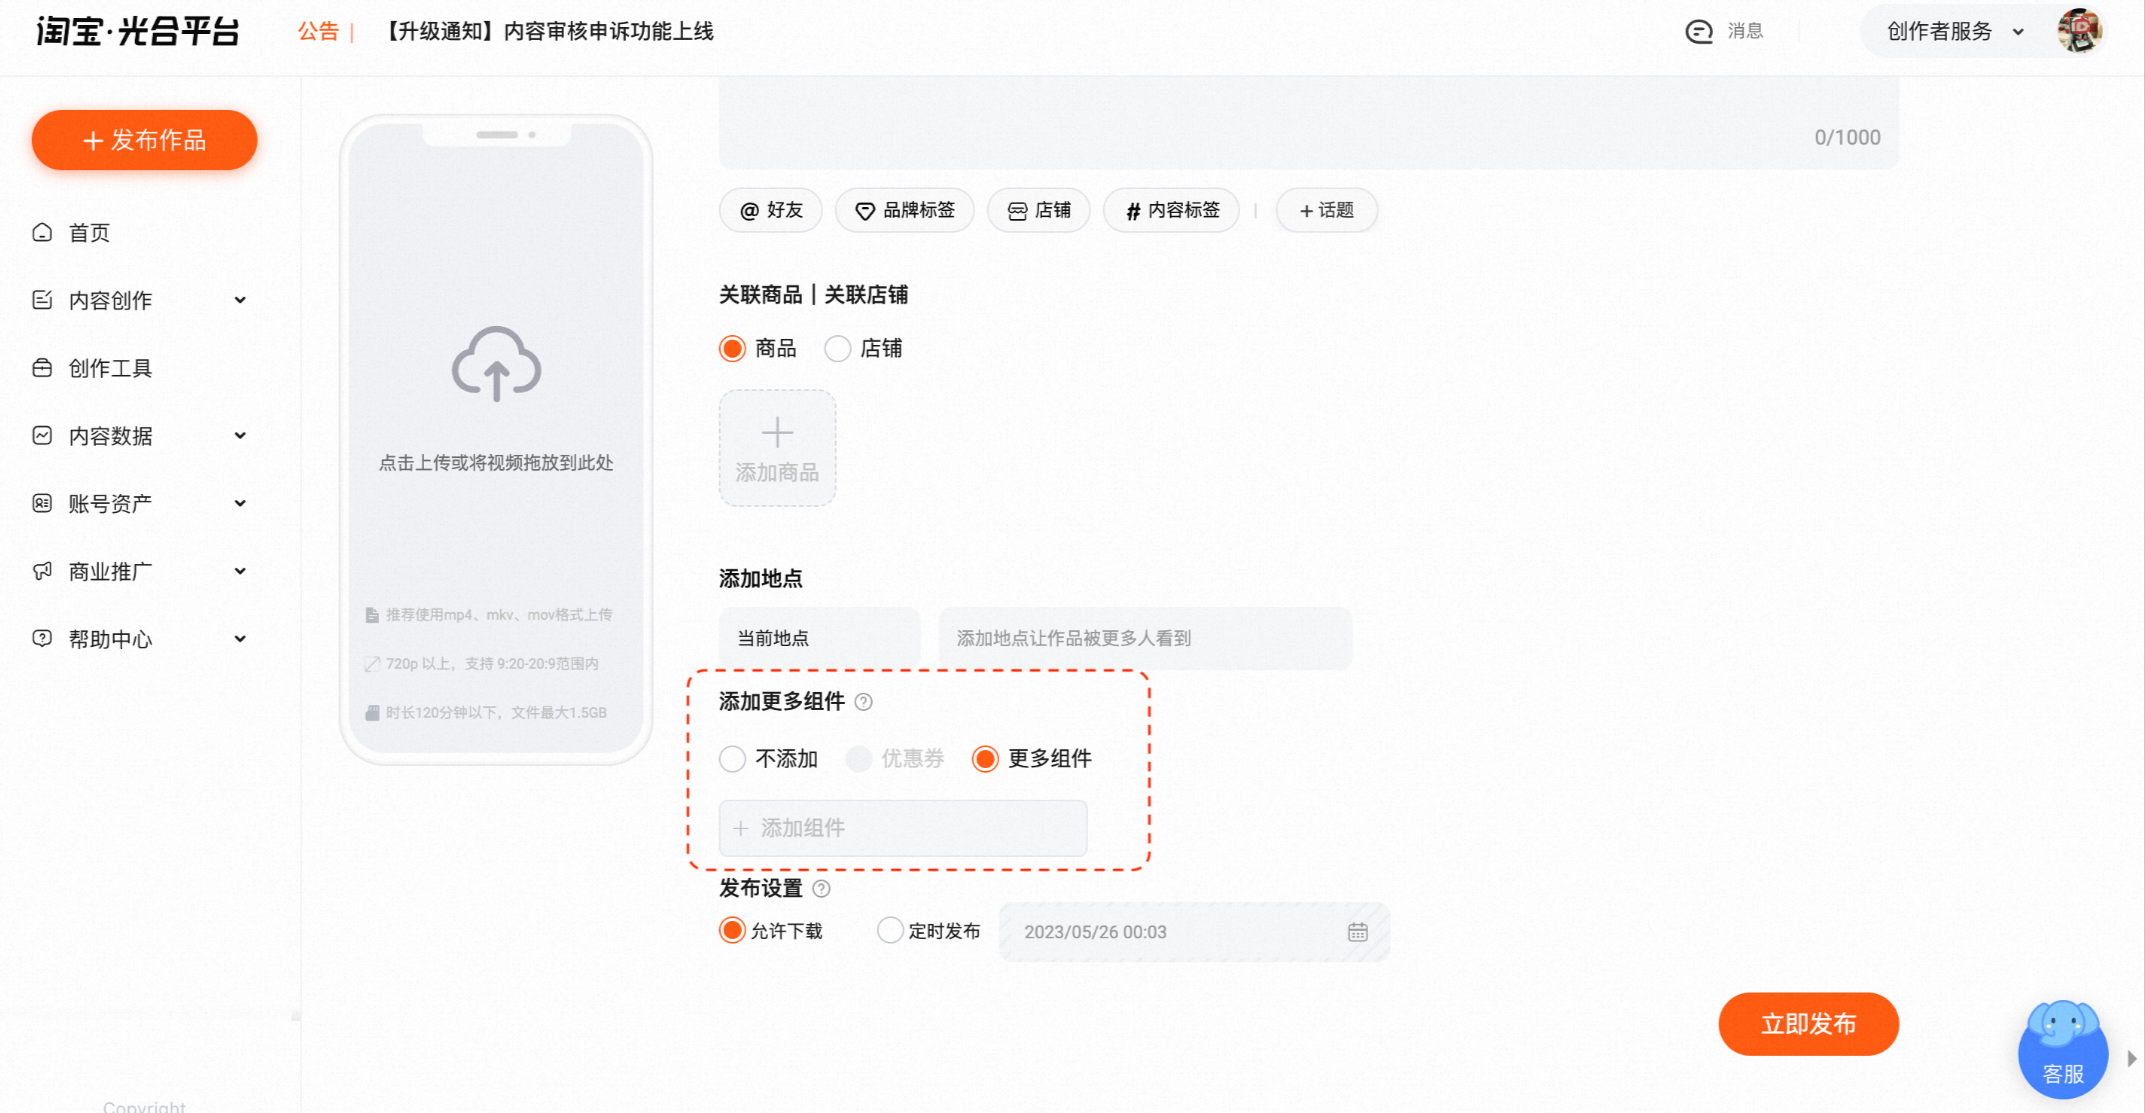This screenshot has width=2145, height=1113.
Task: Click the cloud upload video icon
Action: tap(497, 364)
